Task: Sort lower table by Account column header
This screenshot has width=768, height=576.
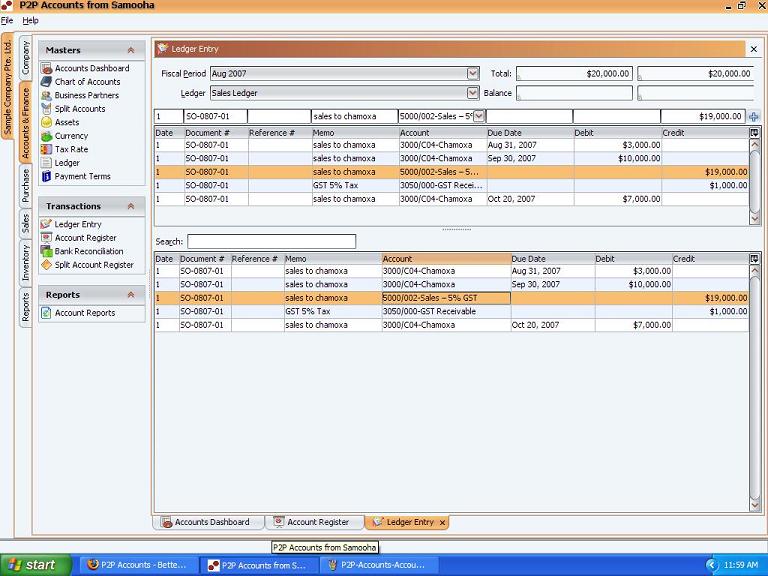Action: point(446,259)
